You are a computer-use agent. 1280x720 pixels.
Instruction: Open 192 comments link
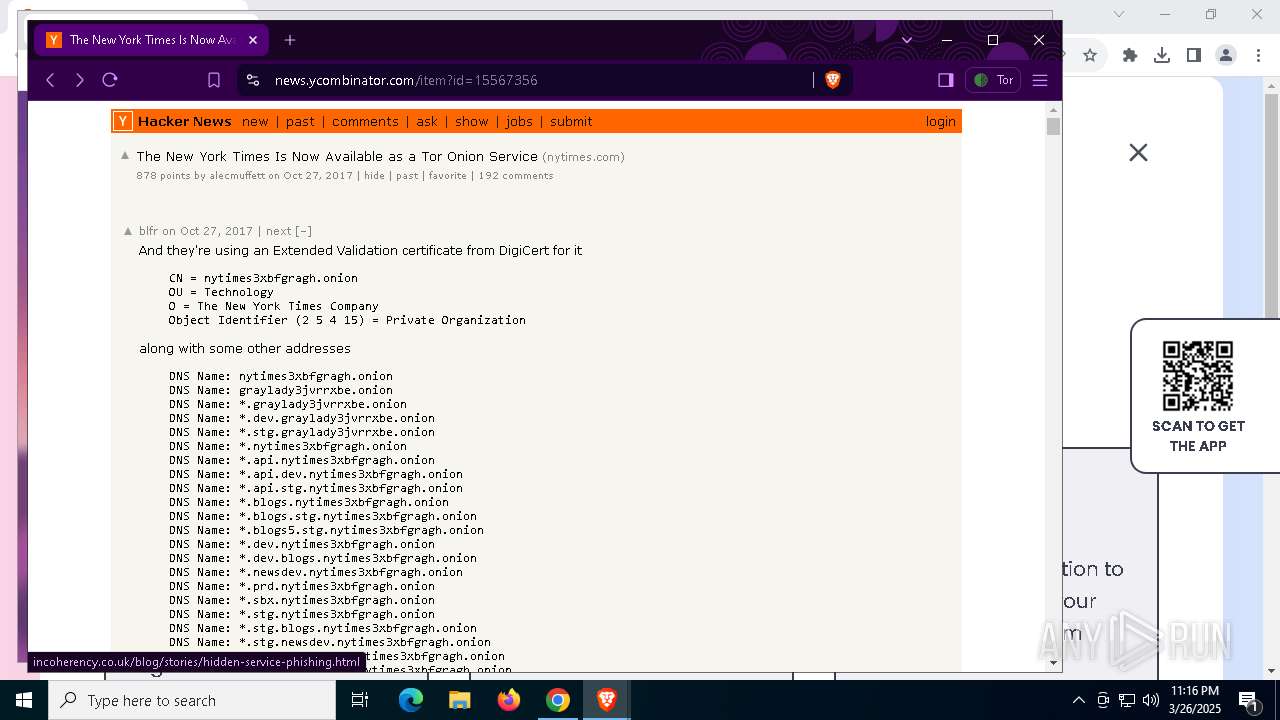coord(516,176)
